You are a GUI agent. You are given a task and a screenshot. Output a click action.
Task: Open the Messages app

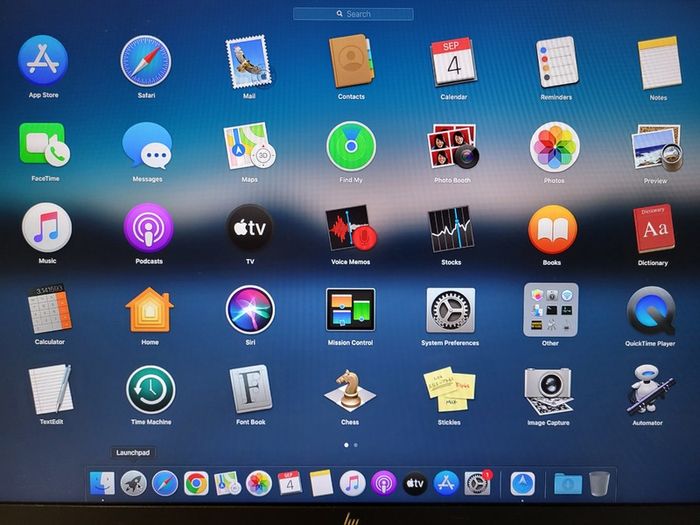point(147,146)
